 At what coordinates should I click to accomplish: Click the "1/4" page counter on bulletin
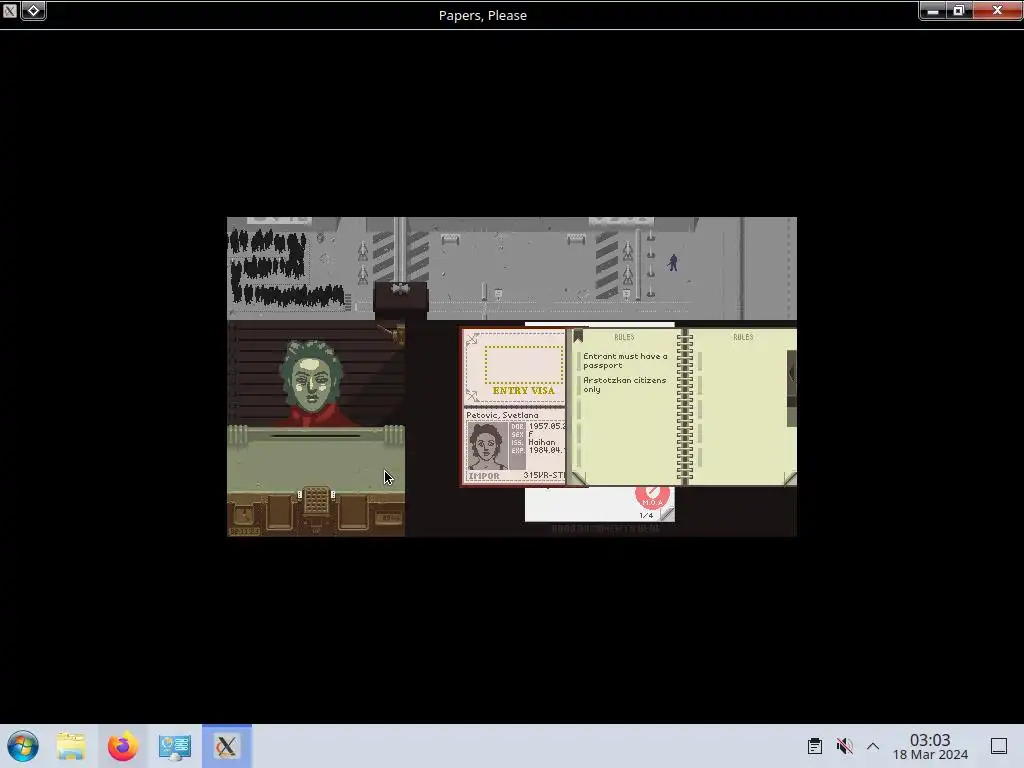coord(646,515)
